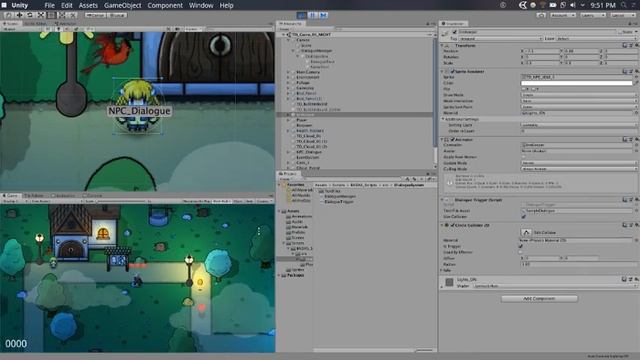Open the Dialogue Trigger script gear menu
Viewport: 640px width, 360px height.
(636, 200)
